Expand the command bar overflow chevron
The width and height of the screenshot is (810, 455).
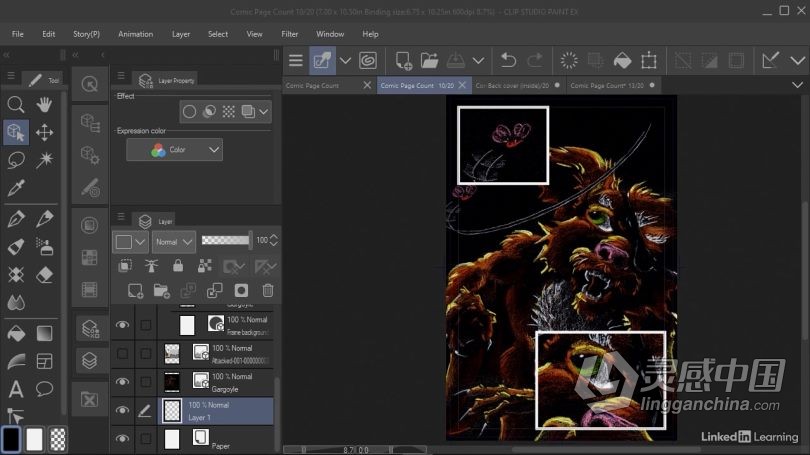(798, 61)
